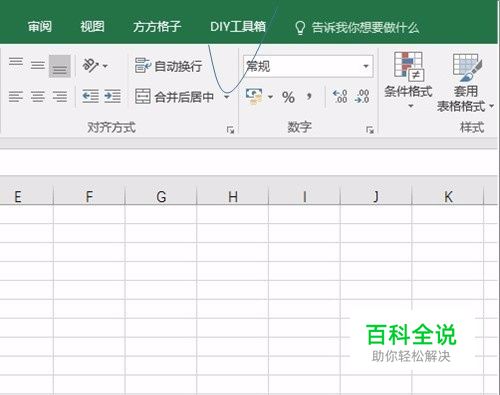Viewport: 500px width, 395px height.
Task: Open the 方方格子 tab
Action: tap(157, 27)
